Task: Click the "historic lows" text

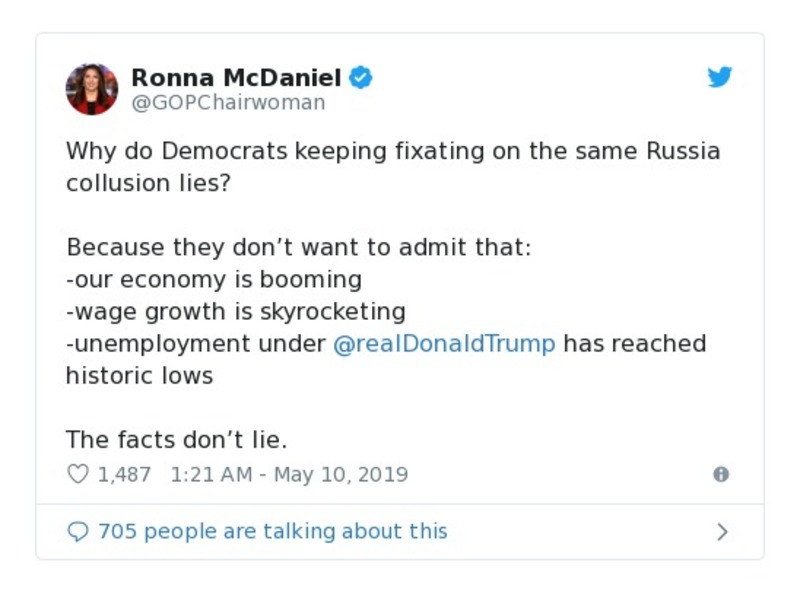Action: click(x=139, y=376)
